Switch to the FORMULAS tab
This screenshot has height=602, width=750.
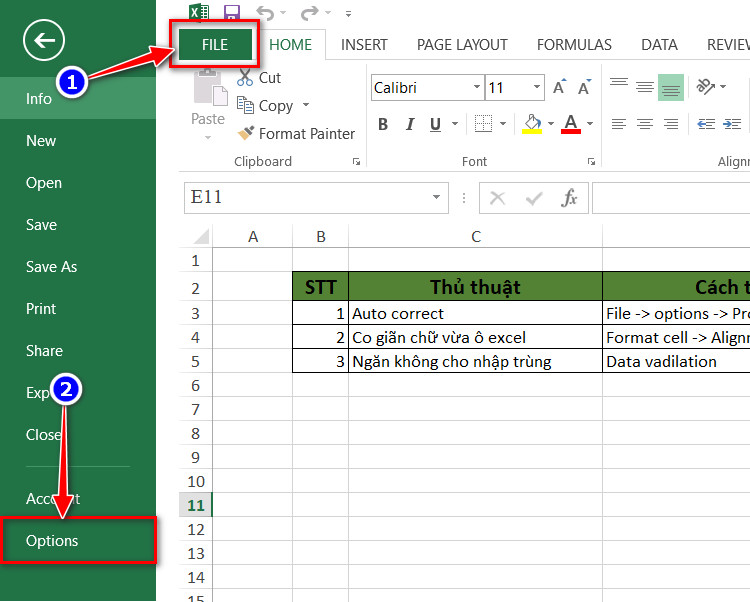[574, 44]
